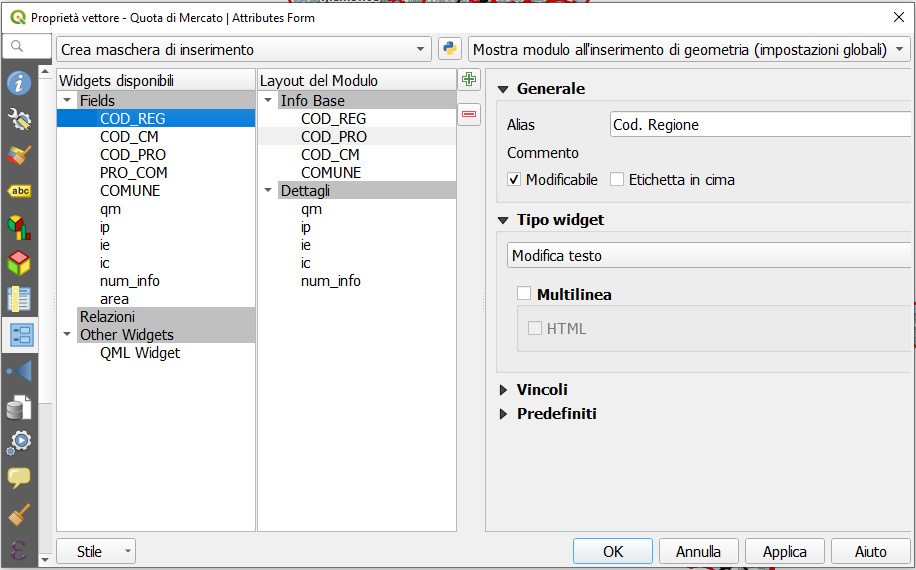Collapse the Tipo widget section
Viewport: 916px width, 570px height.
pyautogui.click(x=503, y=221)
